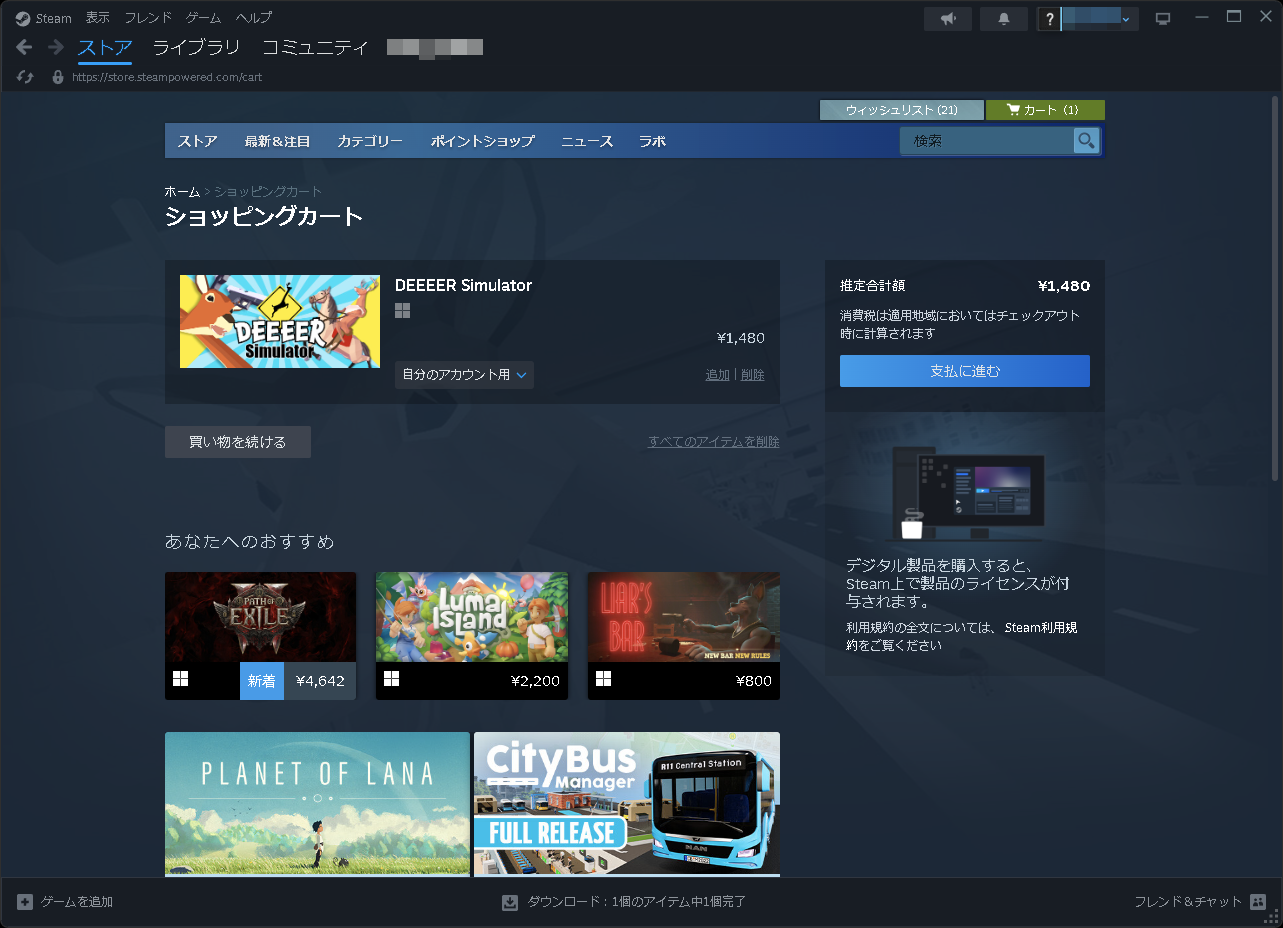Viewport: 1283px width, 928px height.
Task: Click the Steam logo in the menu bar
Action: pos(22,17)
